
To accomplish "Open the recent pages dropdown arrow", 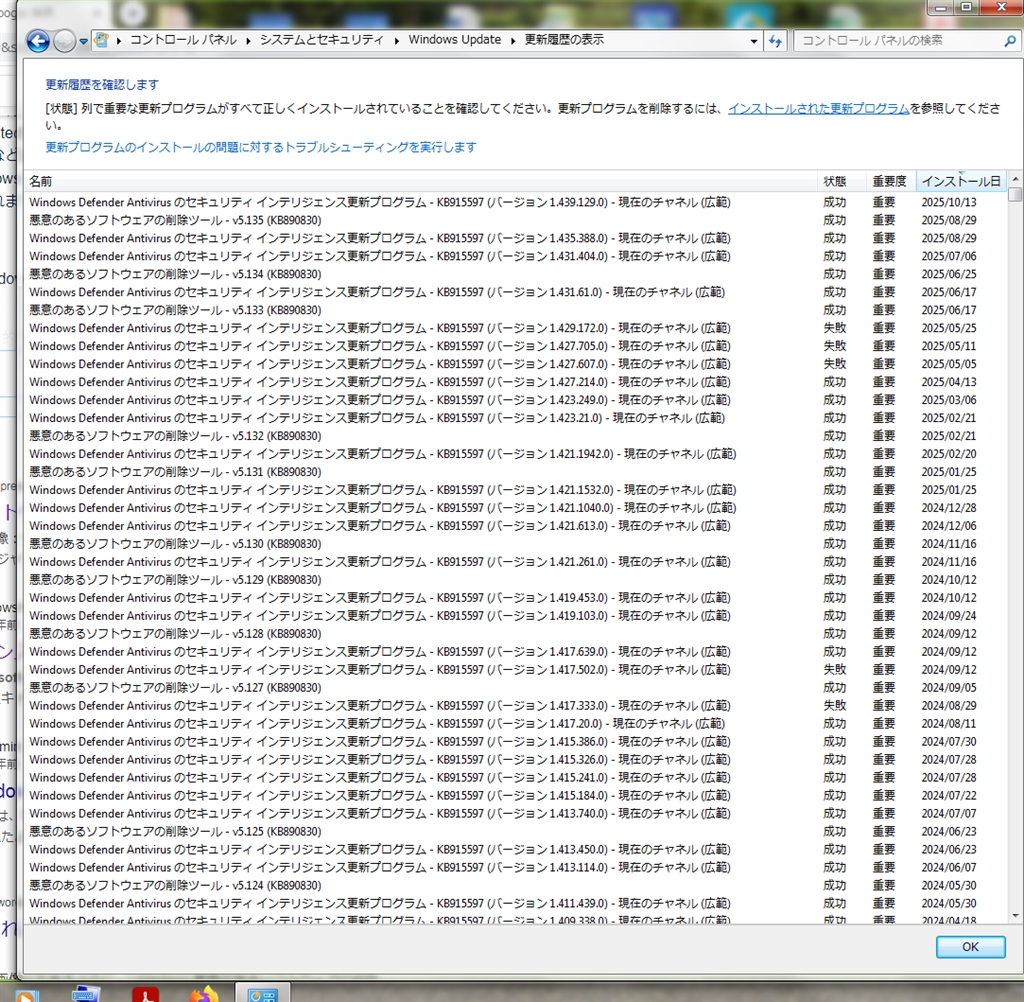I will (84, 42).
